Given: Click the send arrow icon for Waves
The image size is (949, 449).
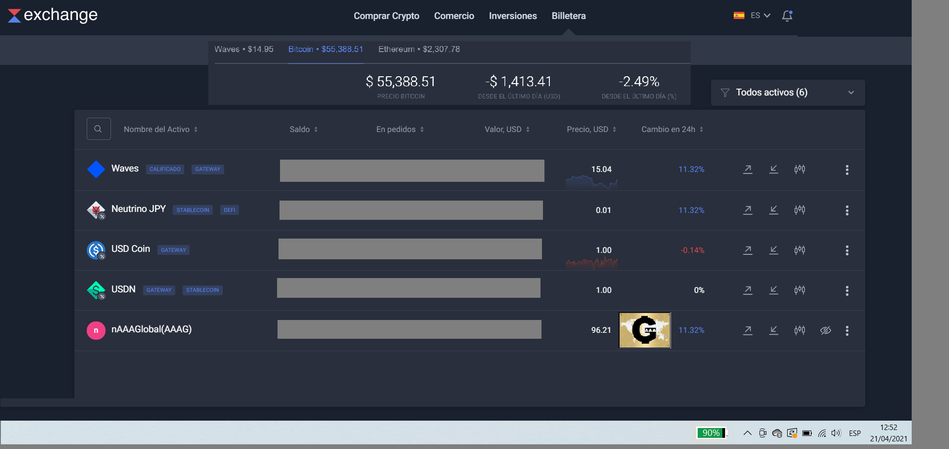Looking at the screenshot, I should (747, 169).
